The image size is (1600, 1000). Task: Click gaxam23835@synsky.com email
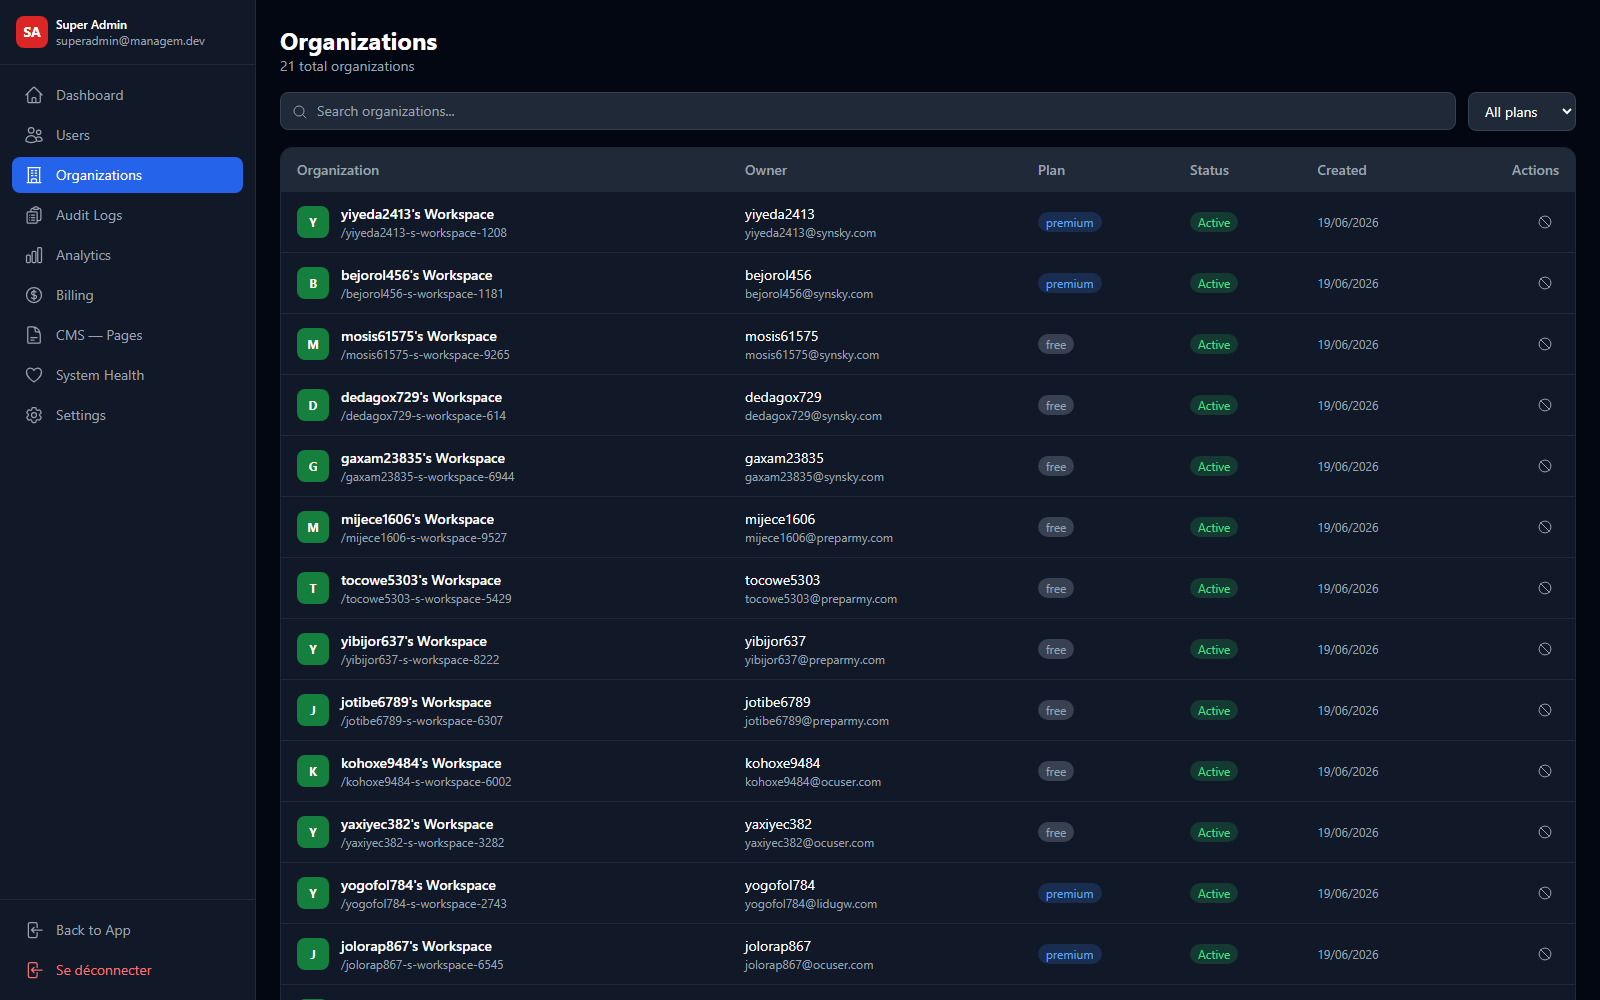(814, 477)
